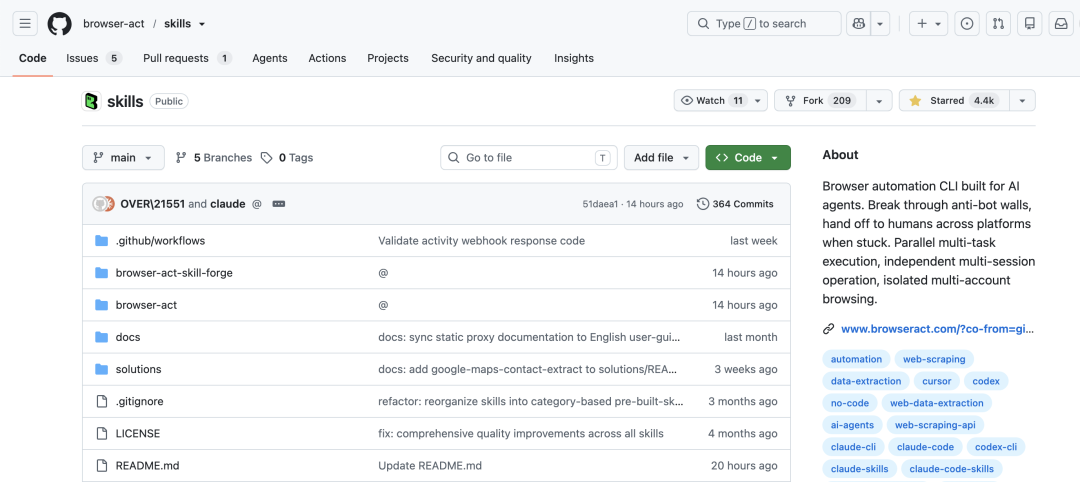Open the 5 Branches link
Viewport: 1080px width, 482px height.
(x=214, y=158)
